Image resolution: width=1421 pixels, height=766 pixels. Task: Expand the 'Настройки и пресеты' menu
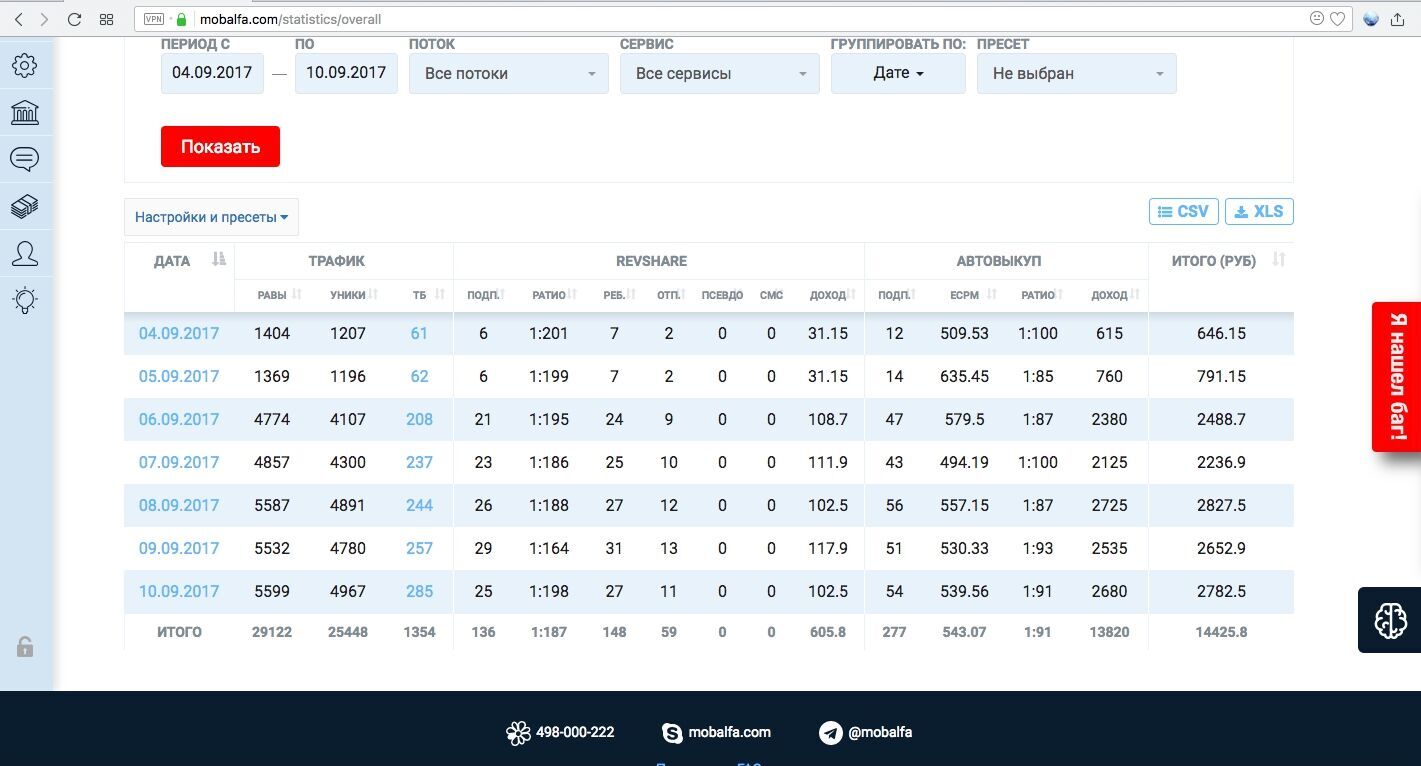[211, 217]
